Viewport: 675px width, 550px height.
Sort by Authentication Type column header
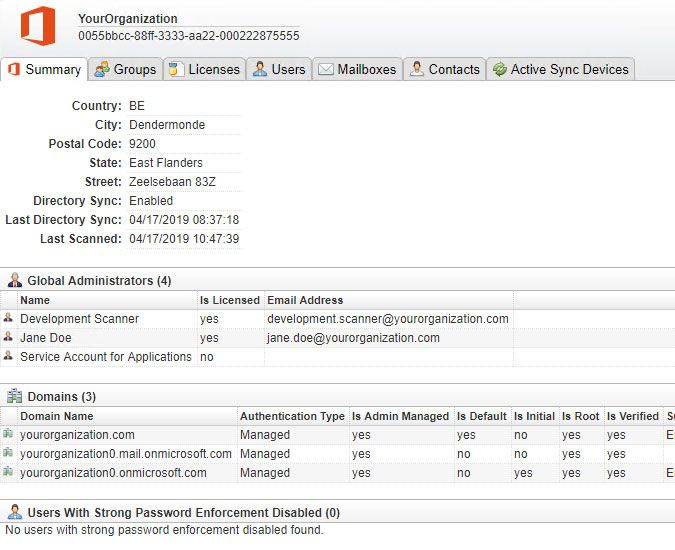click(292, 416)
